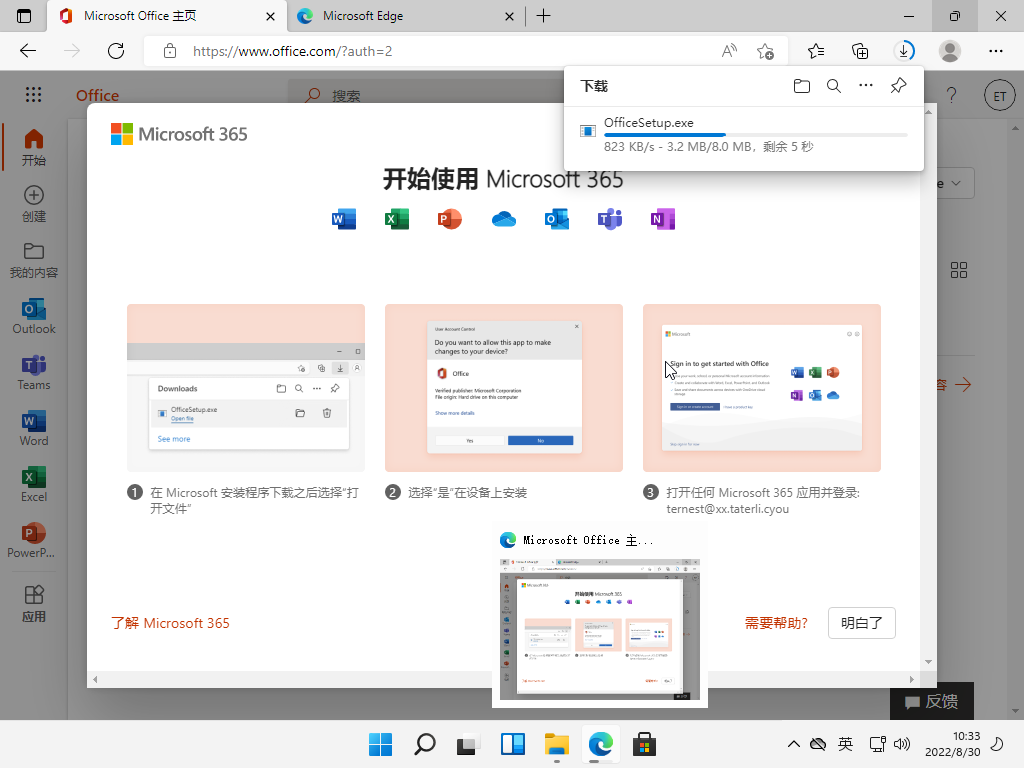Click the Edge window preview thumbnail

600,630
